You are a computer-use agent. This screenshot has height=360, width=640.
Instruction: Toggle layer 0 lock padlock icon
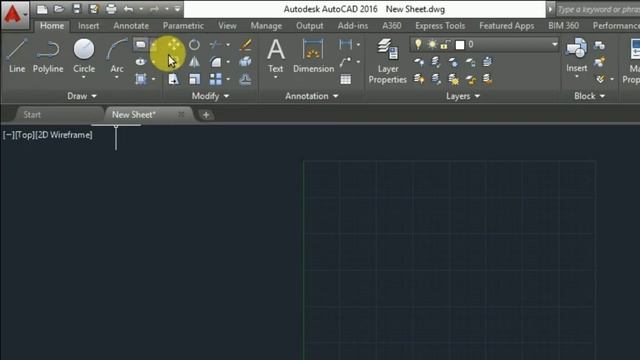click(445, 44)
